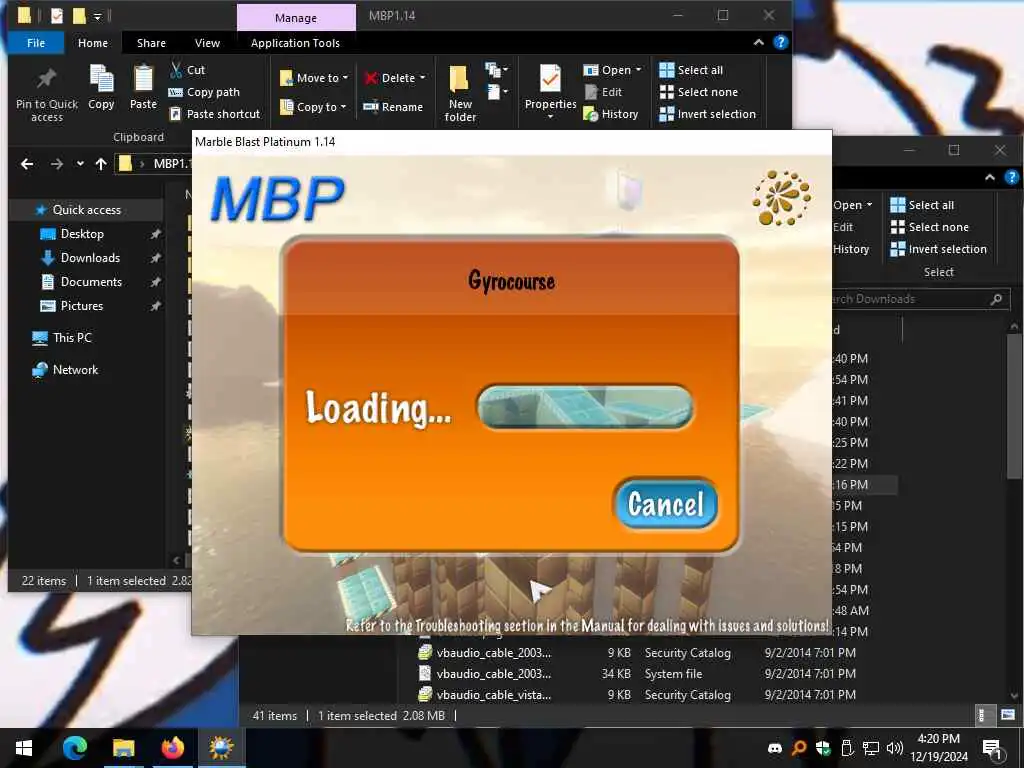Open the volume control in tray
The width and height of the screenshot is (1024, 768).
895,748
